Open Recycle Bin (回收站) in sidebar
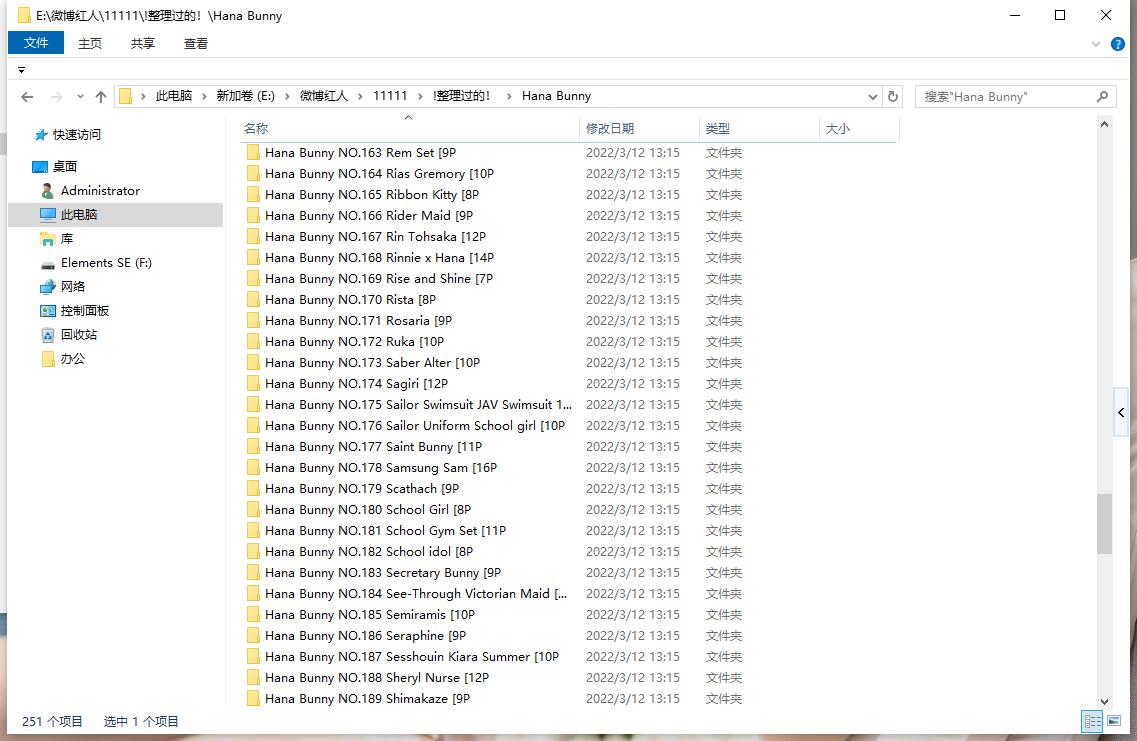 click(x=69, y=334)
